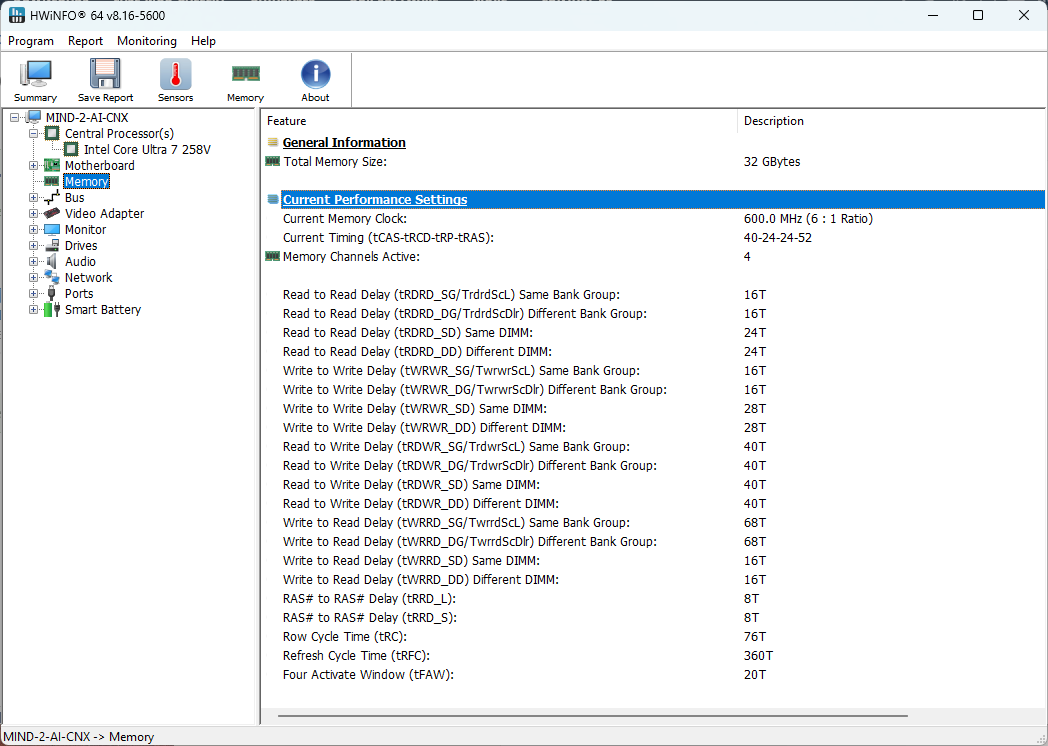Open the Report menu

(x=86, y=41)
